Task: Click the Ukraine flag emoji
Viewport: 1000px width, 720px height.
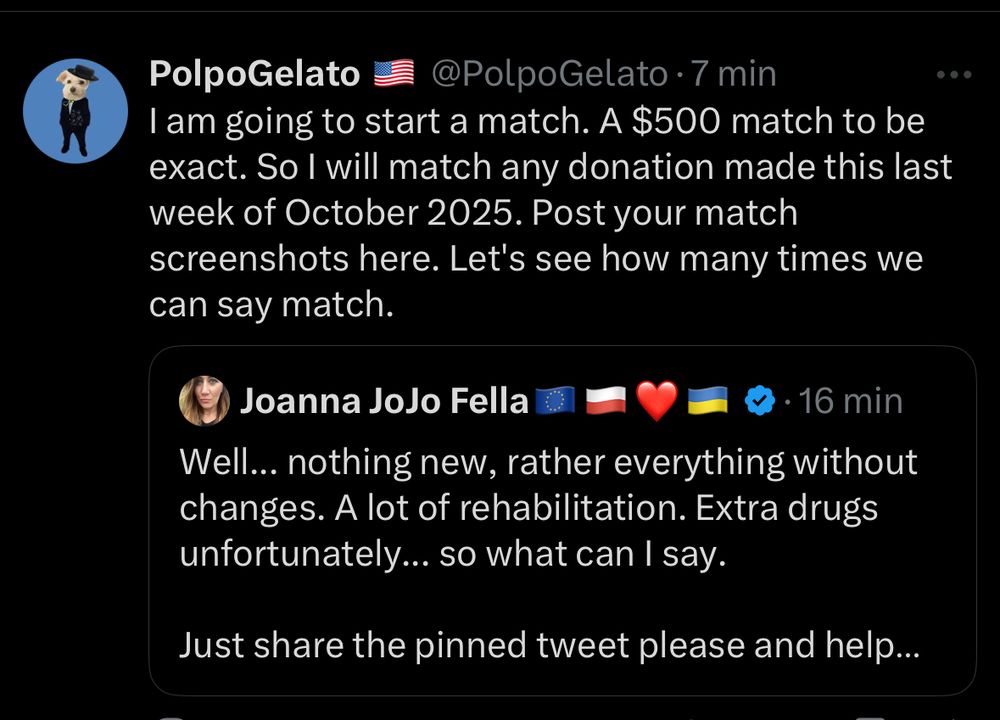Action: pos(708,401)
